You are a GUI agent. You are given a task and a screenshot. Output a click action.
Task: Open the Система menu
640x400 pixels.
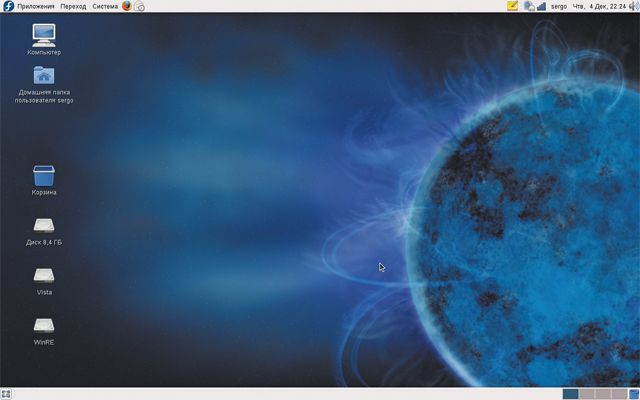click(105, 7)
